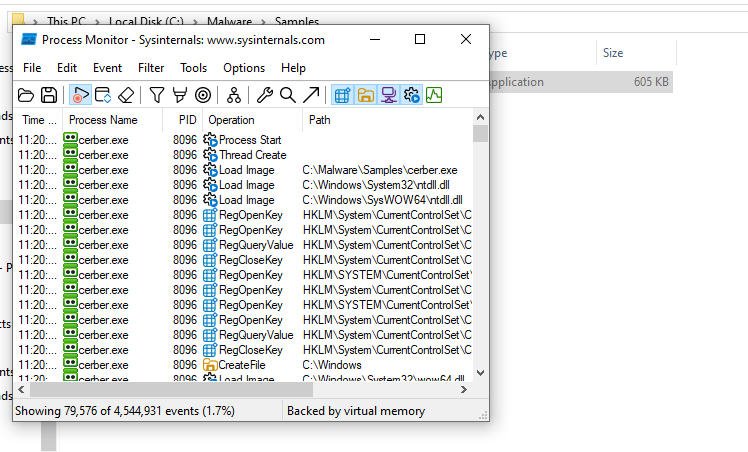Minimize the Process Monitor window
Viewport: 748px width, 452px height.
point(375,39)
